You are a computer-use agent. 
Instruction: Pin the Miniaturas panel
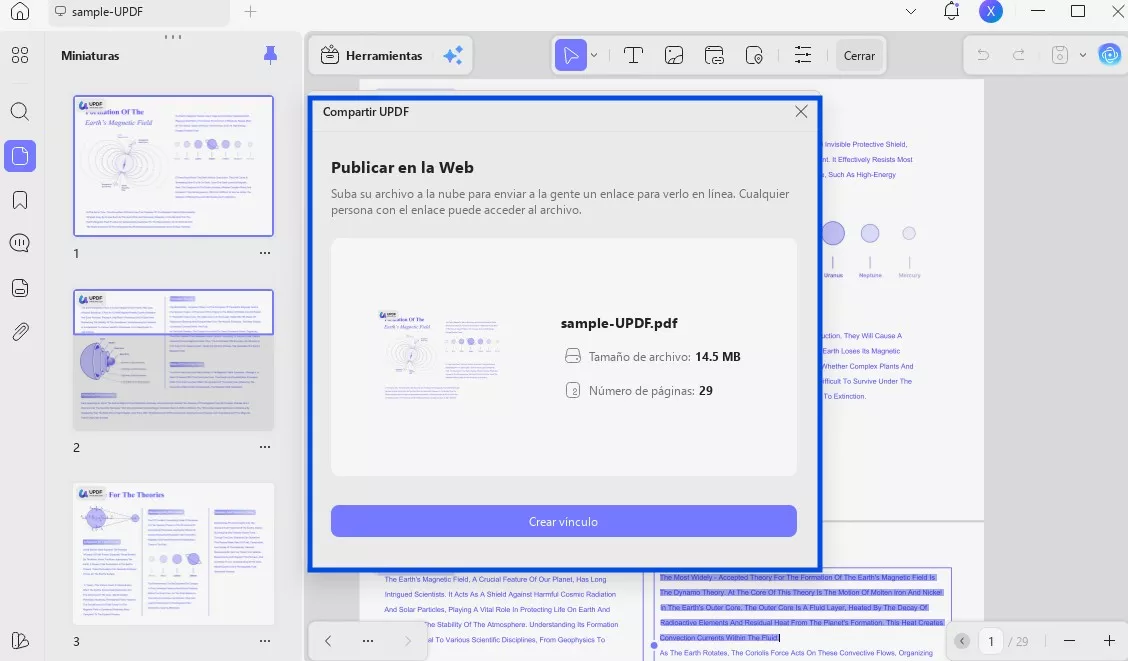point(270,55)
